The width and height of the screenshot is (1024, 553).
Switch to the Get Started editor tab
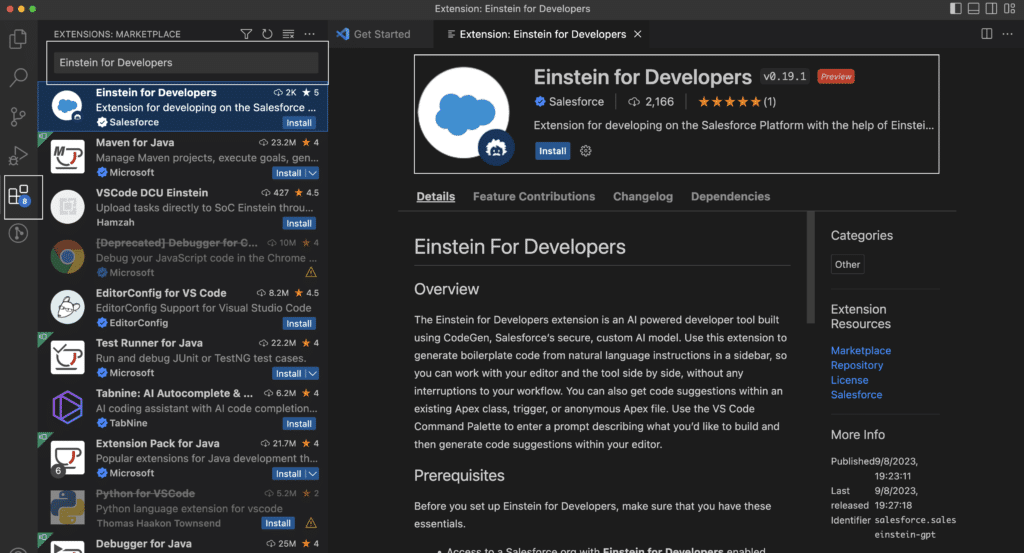pyautogui.click(x=373, y=34)
